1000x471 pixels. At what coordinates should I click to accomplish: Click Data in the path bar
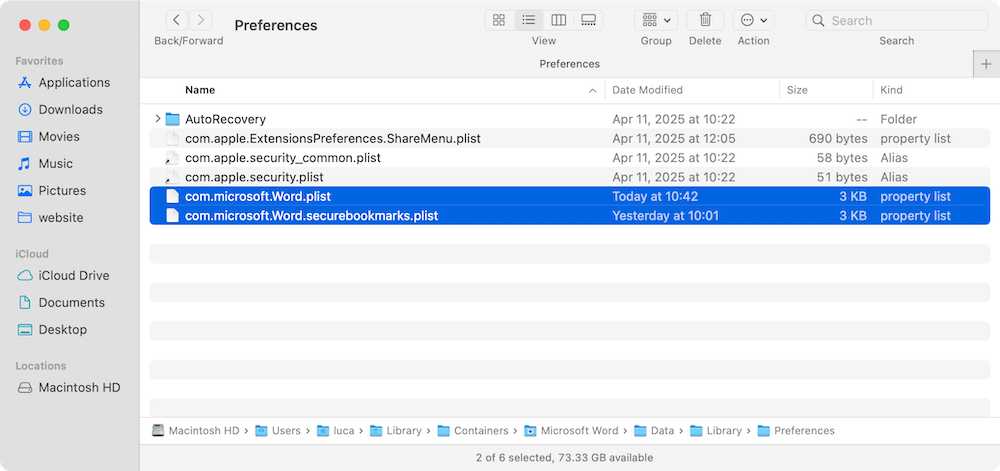pos(654,431)
